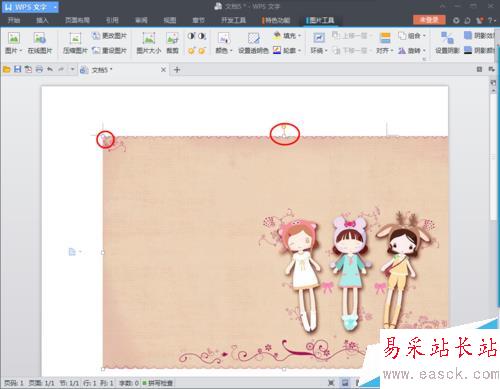The image size is (500, 389).
Task: Open Shadow Color (阴影颜色) swatch
Action: (x=479, y=50)
